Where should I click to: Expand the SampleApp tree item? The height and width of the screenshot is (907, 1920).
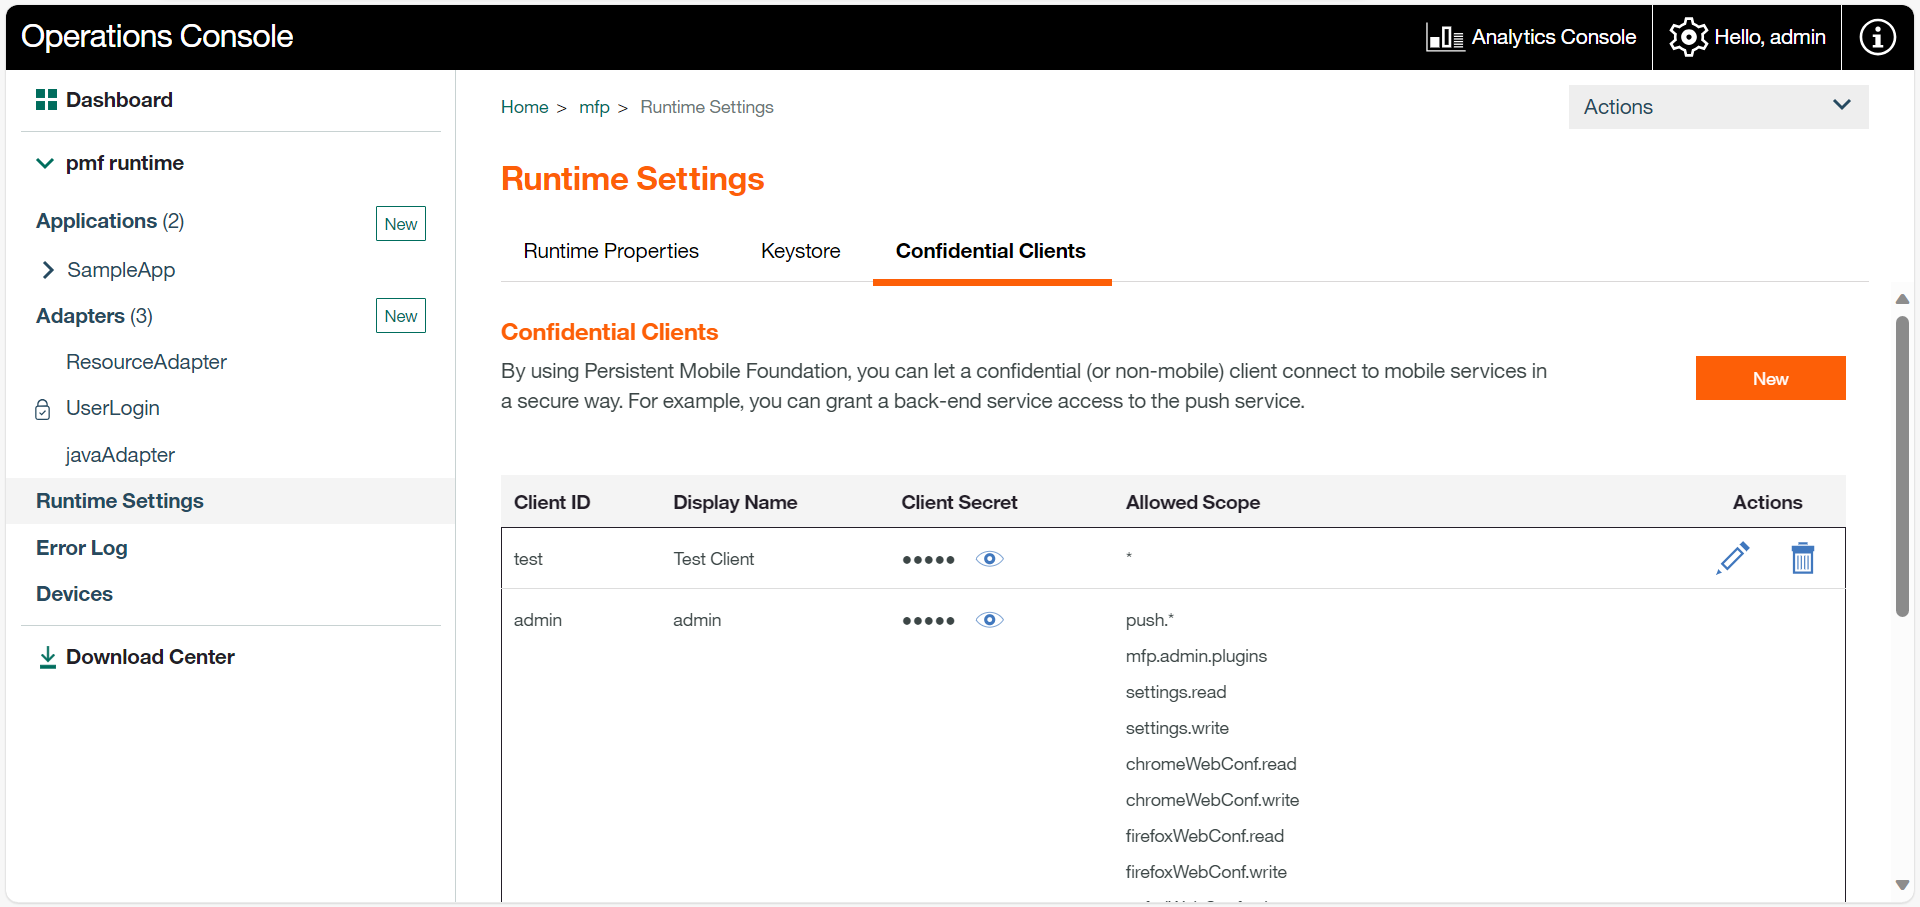[48, 270]
